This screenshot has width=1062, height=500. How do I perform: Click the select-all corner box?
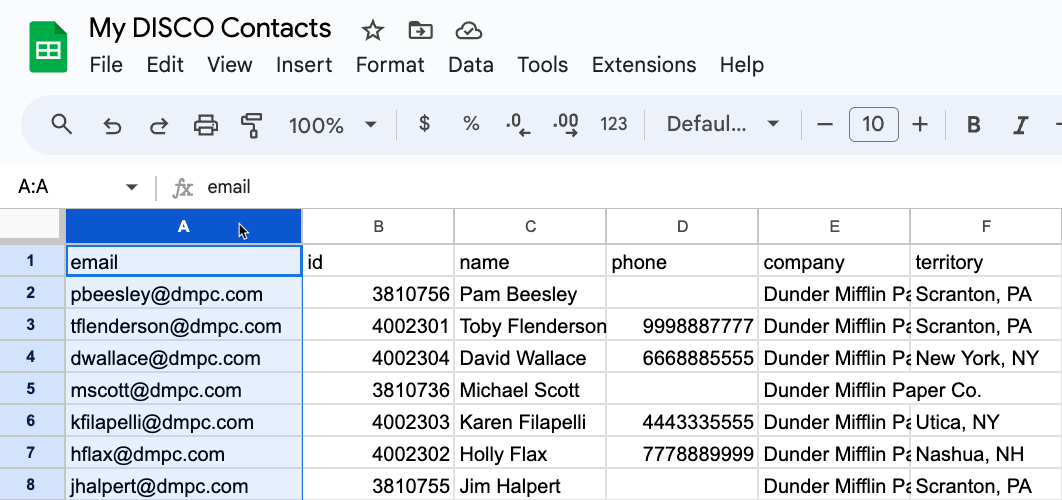coord(33,226)
